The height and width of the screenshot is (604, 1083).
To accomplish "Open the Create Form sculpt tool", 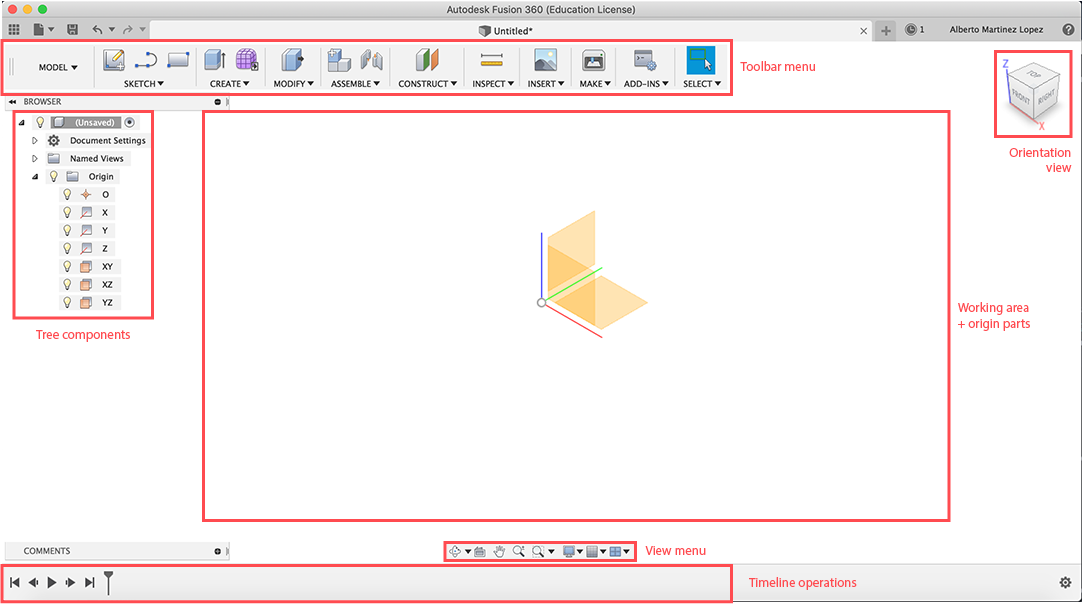I will [247, 60].
